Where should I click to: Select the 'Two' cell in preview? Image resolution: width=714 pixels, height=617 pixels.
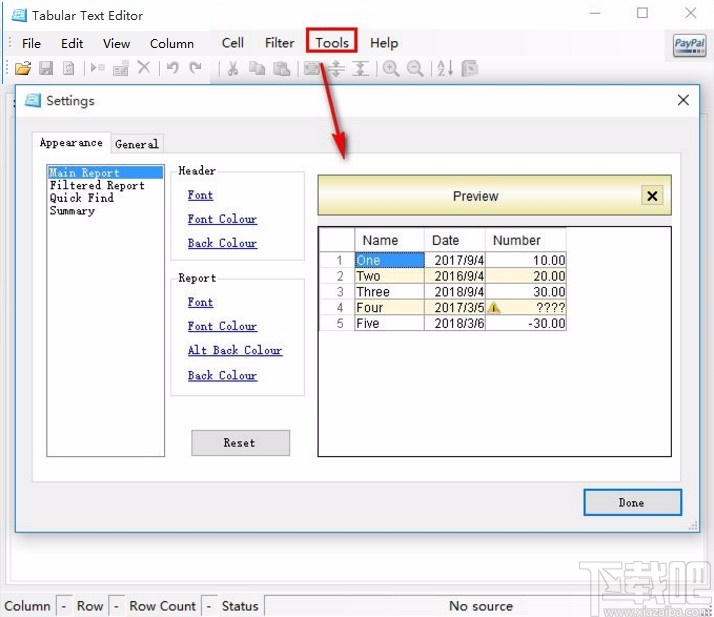coord(389,276)
